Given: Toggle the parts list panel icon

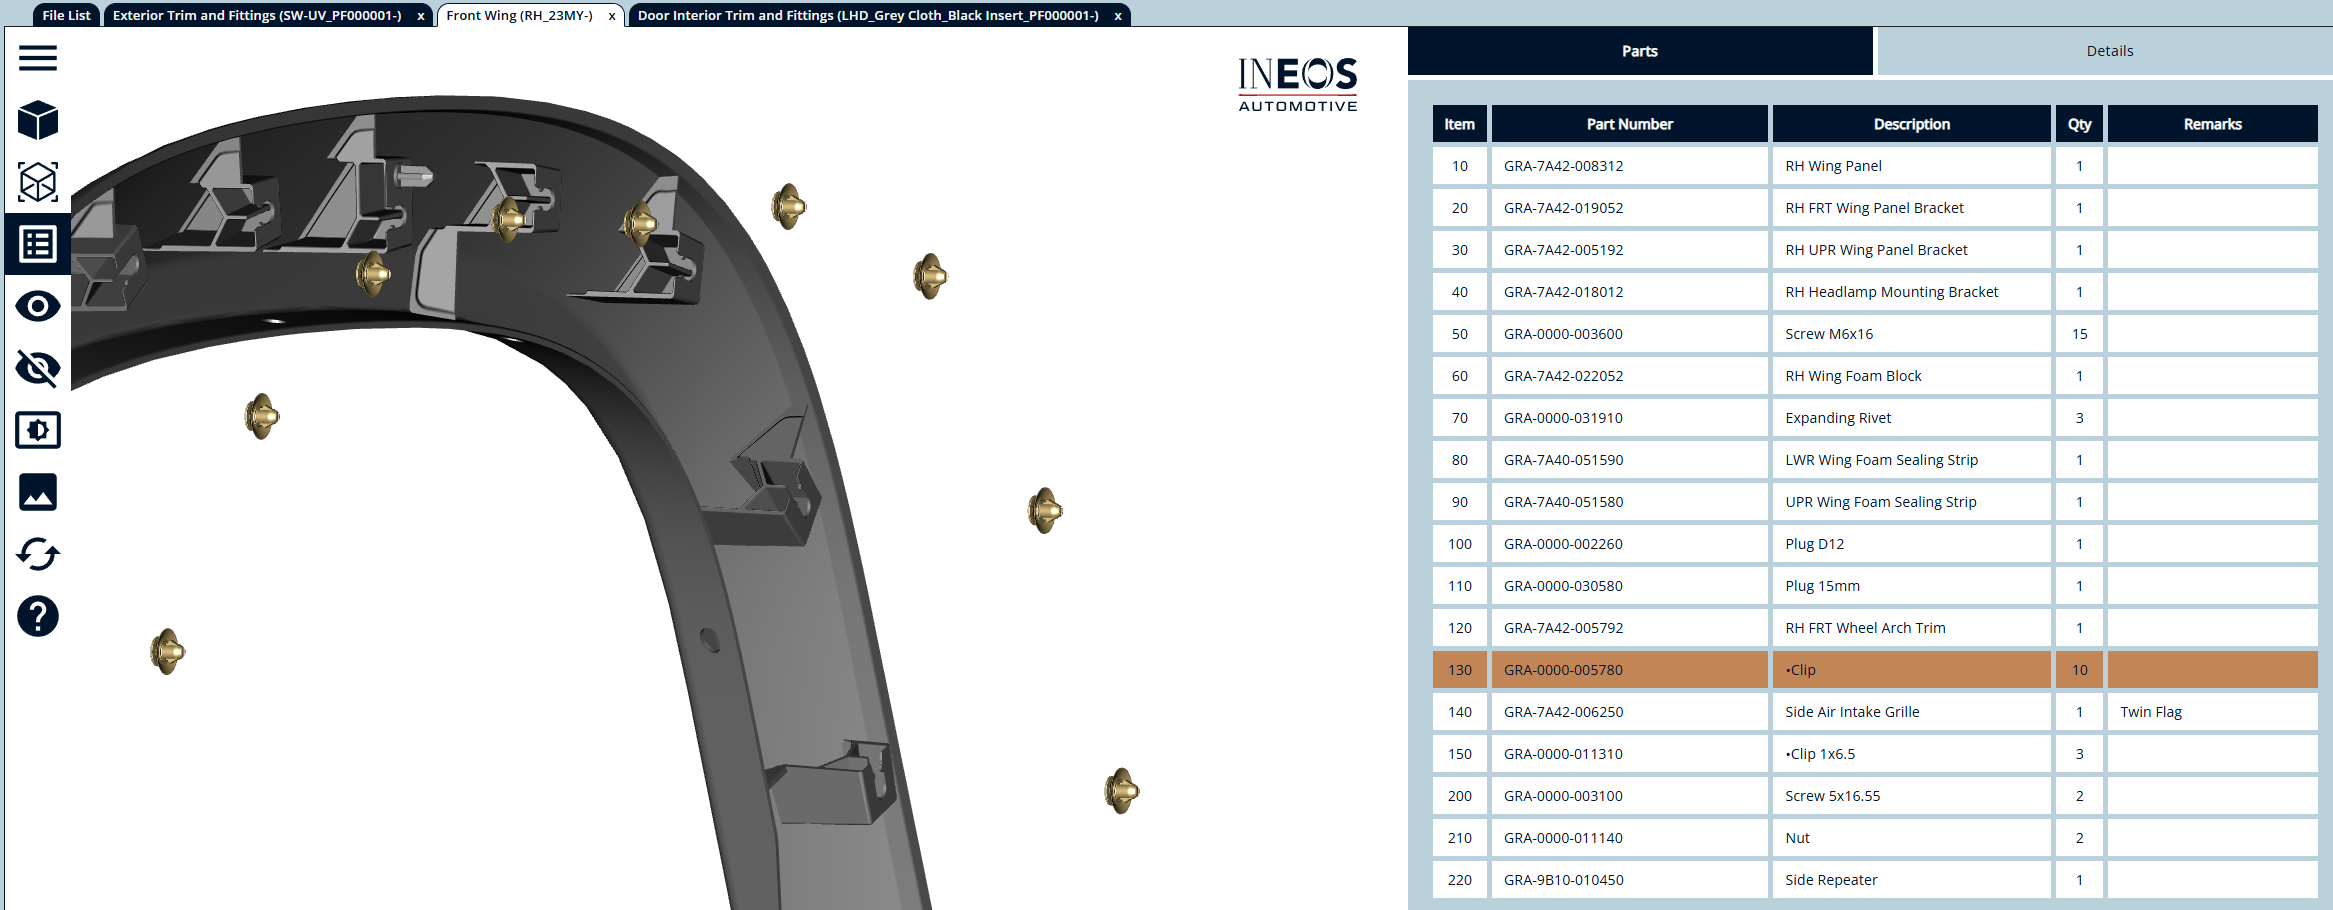Looking at the screenshot, I should pyautogui.click(x=38, y=244).
